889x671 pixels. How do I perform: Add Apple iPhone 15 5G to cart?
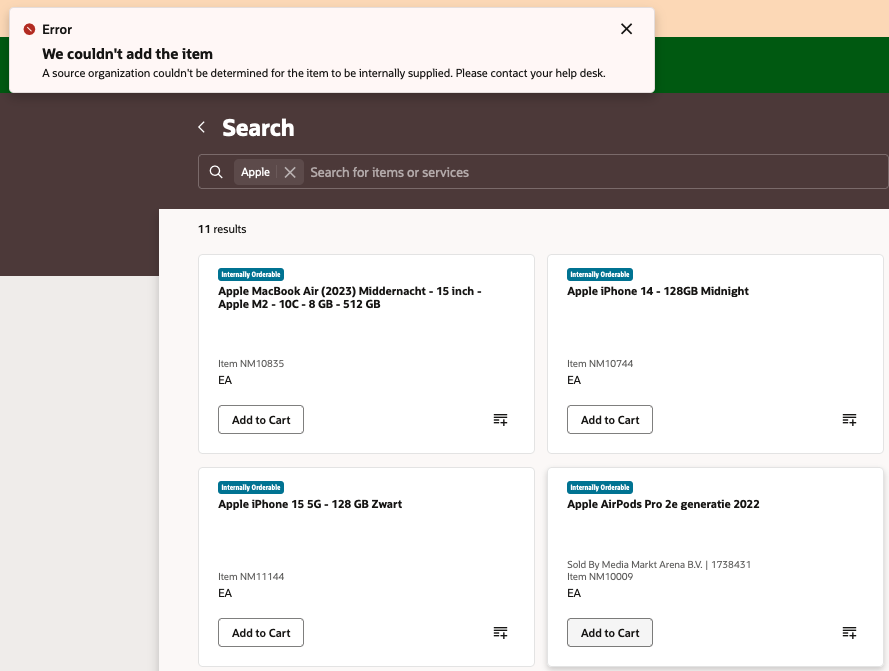click(260, 632)
